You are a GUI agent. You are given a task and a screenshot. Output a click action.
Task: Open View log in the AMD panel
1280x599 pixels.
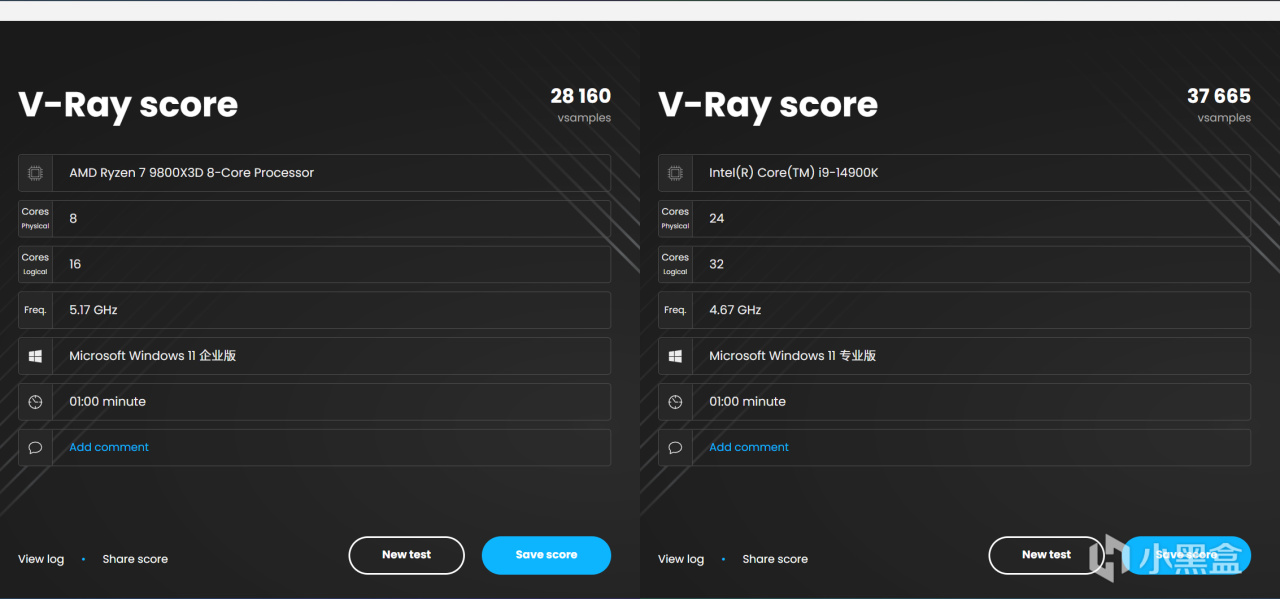coord(41,559)
